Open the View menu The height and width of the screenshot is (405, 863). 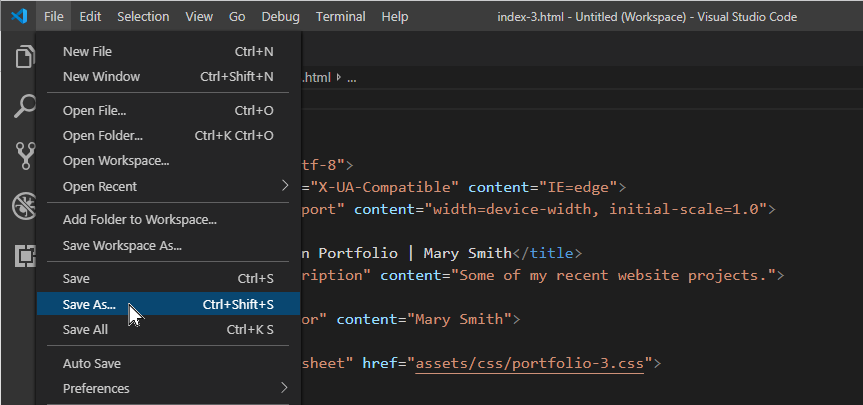199,17
